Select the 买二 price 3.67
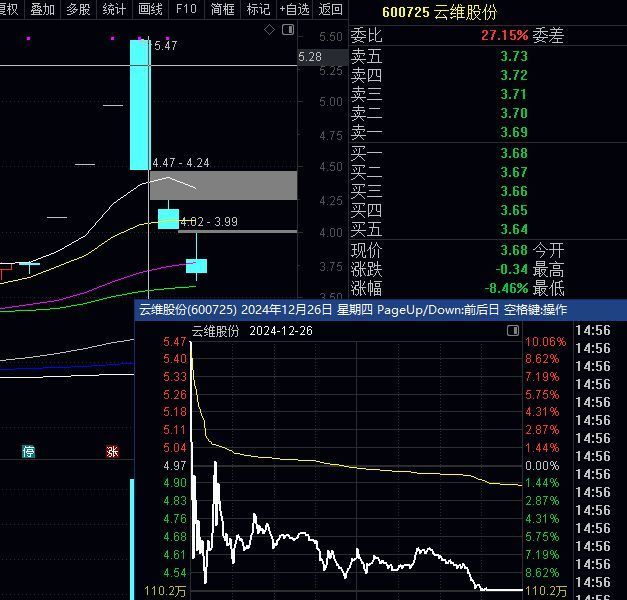The width and height of the screenshot is (627, 600). 514,172
